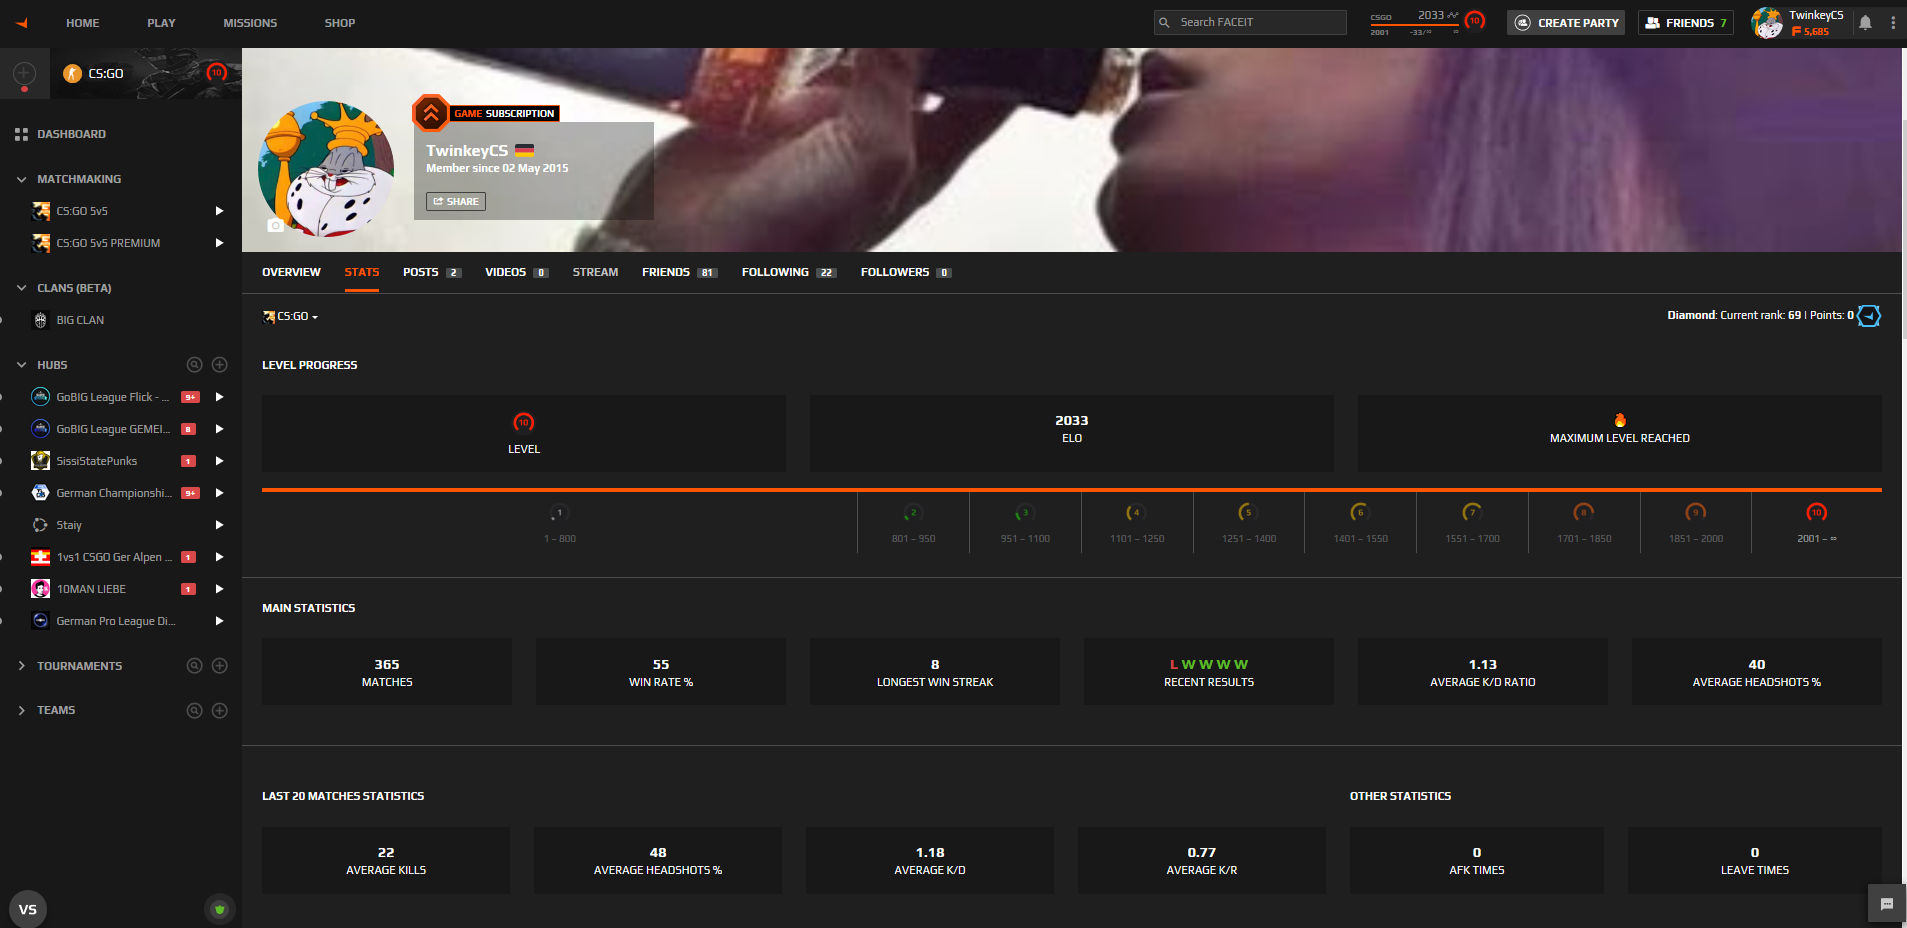This screenshot has height=928, width=1907.
Task: Open the CS:GO game stats dropdown
Action: (290, 316)
